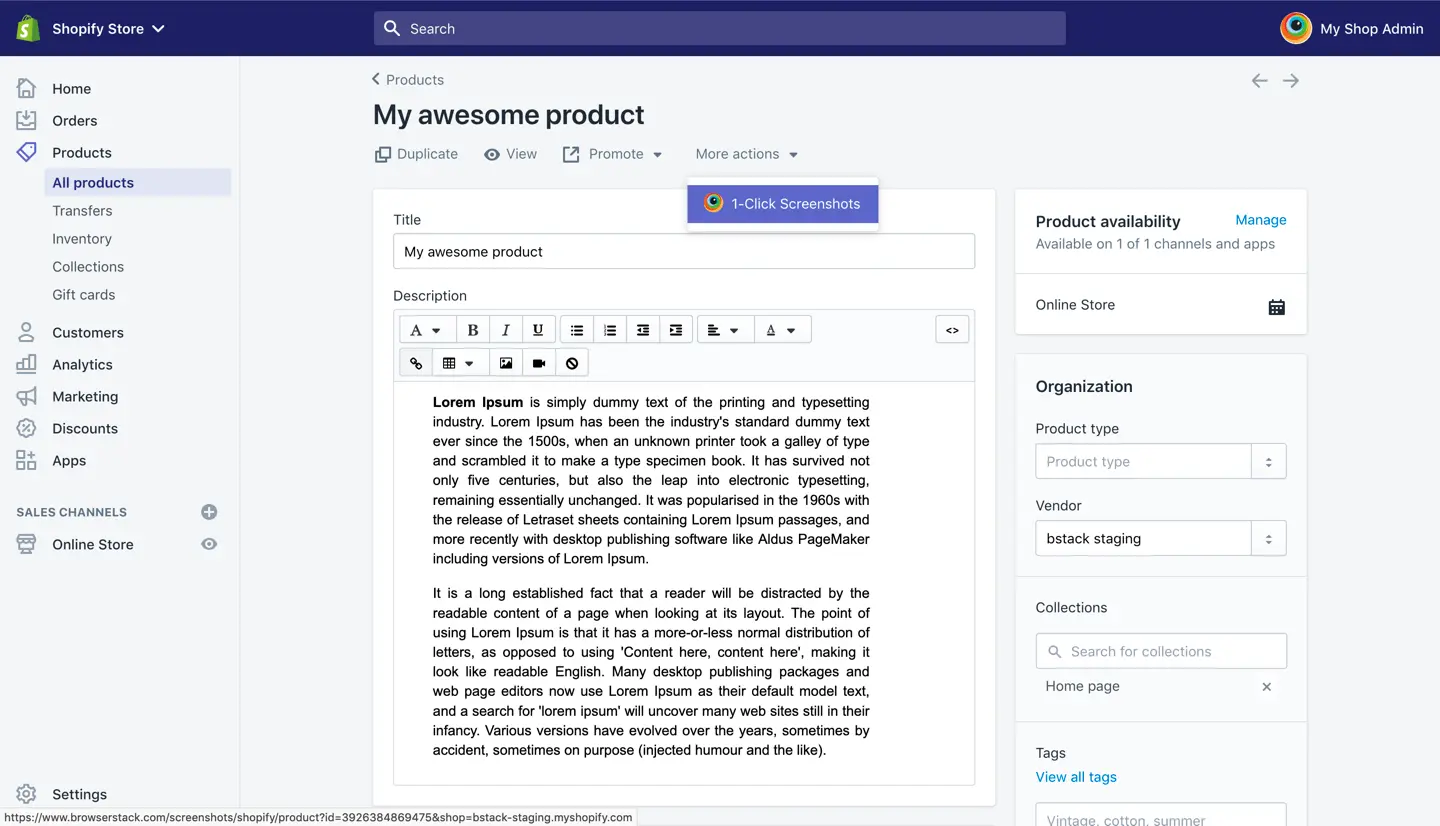The height and width of the screenshot is (826, 1440).
Task: Toggle Online Store eye icon in sidebar
Action: [209, 544]
